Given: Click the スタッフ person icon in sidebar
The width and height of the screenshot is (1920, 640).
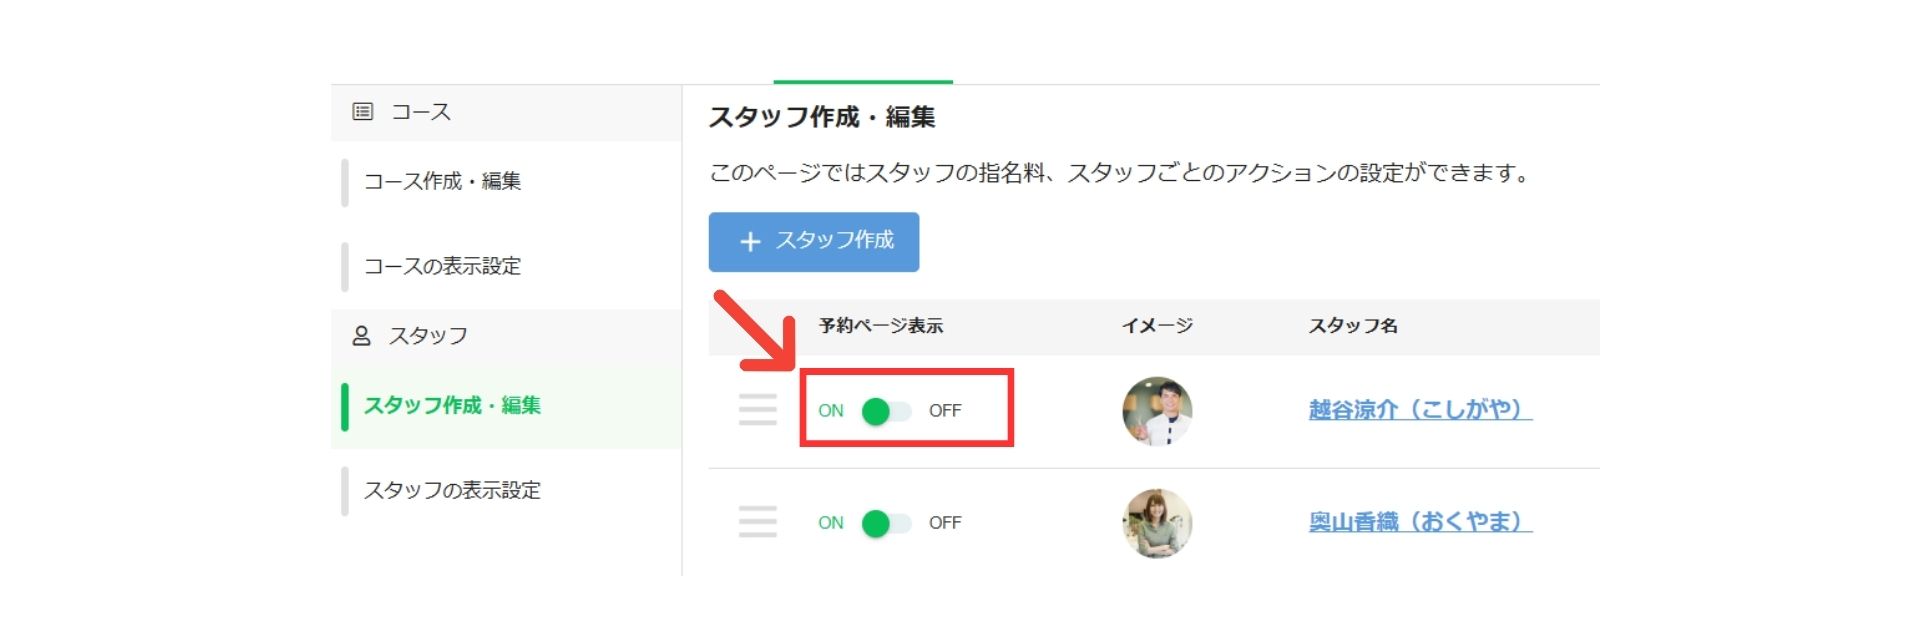Looking at the screenshot, I should click(361, 336).
